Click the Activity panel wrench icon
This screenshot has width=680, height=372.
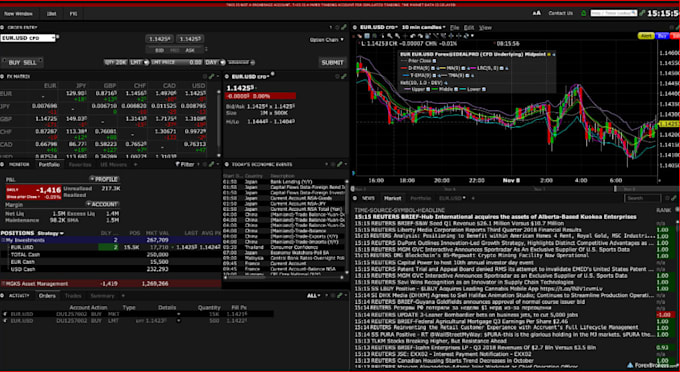pyautogui.click(x=340, y=296)
